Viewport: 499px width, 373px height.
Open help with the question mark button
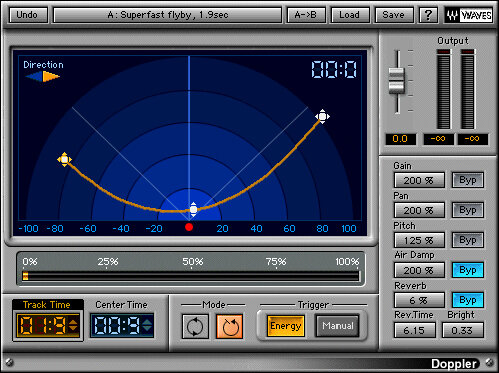[428, 15]
